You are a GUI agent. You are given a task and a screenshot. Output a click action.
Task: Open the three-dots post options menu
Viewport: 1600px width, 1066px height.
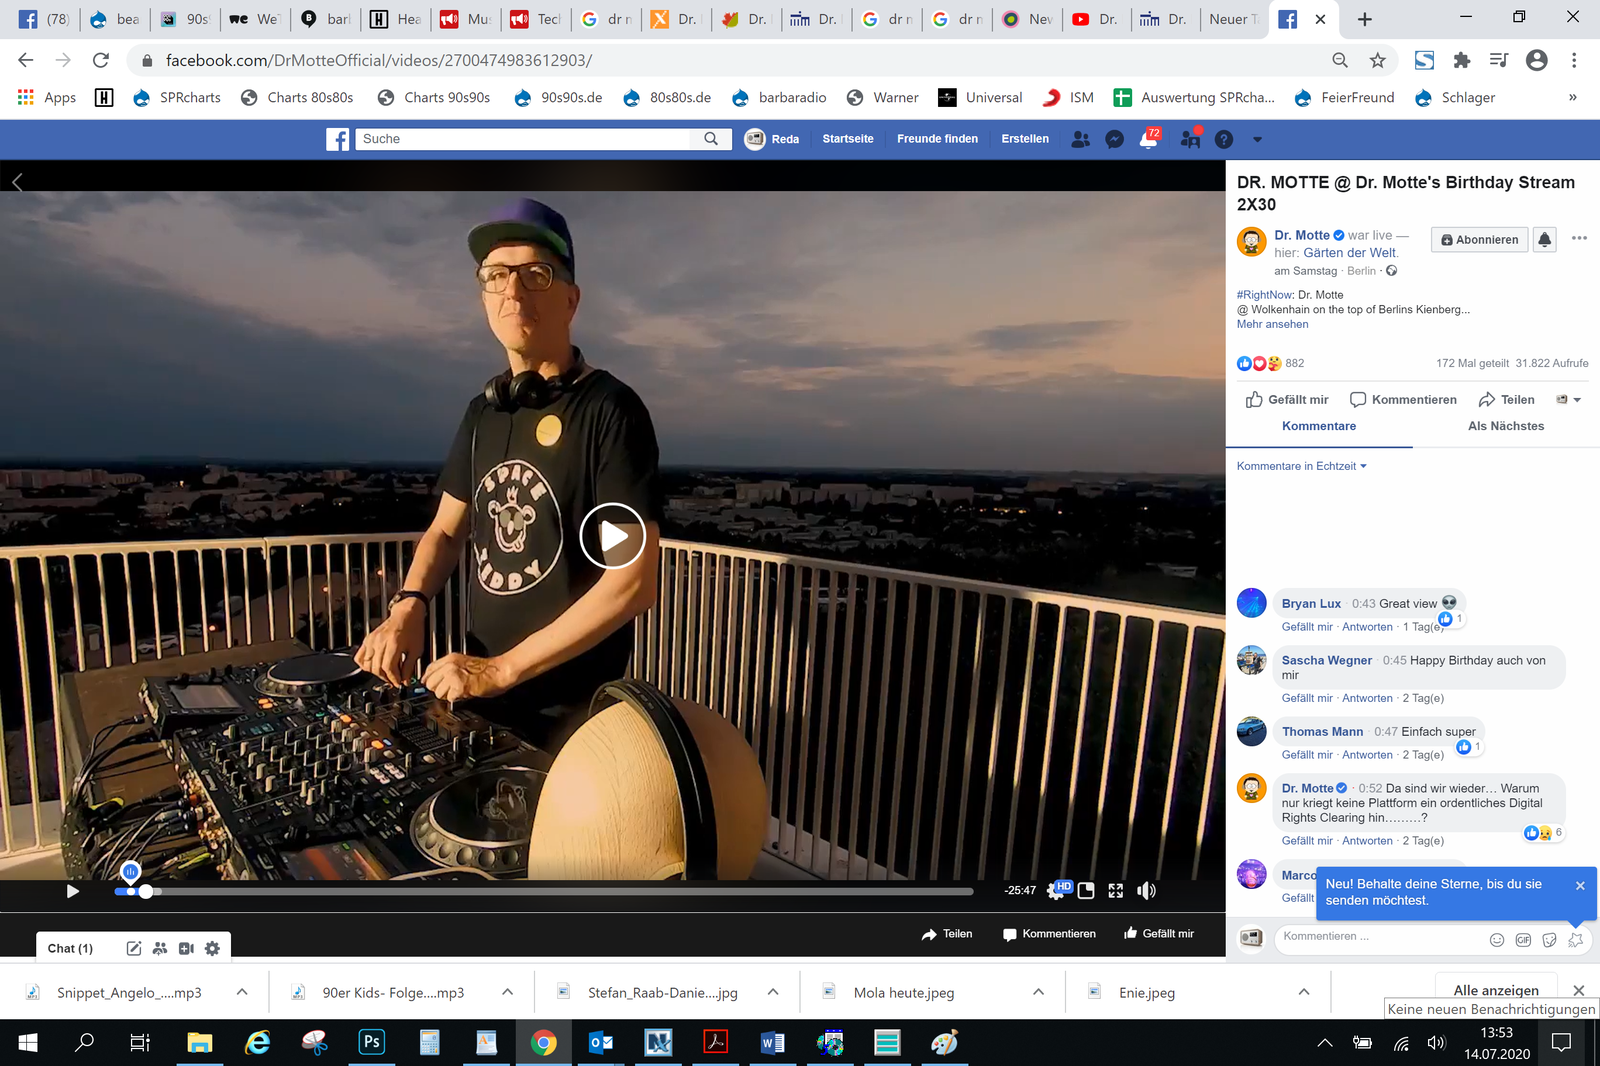(x=1579, y=238)
